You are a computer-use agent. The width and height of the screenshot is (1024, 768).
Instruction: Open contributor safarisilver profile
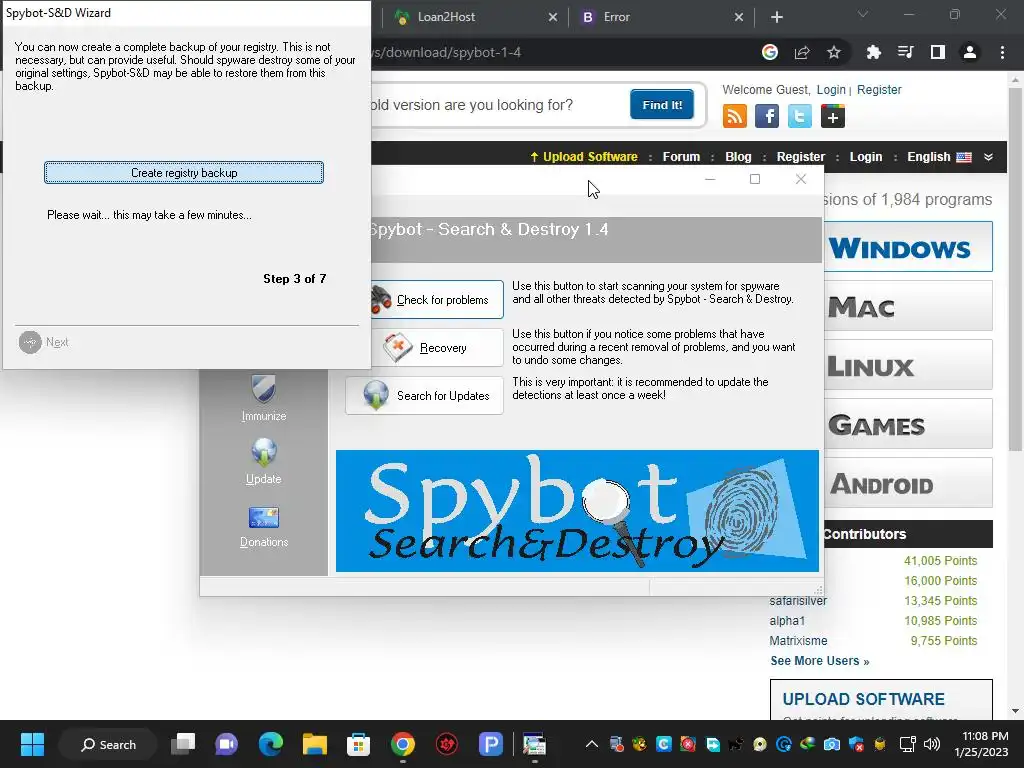[798, 601]
